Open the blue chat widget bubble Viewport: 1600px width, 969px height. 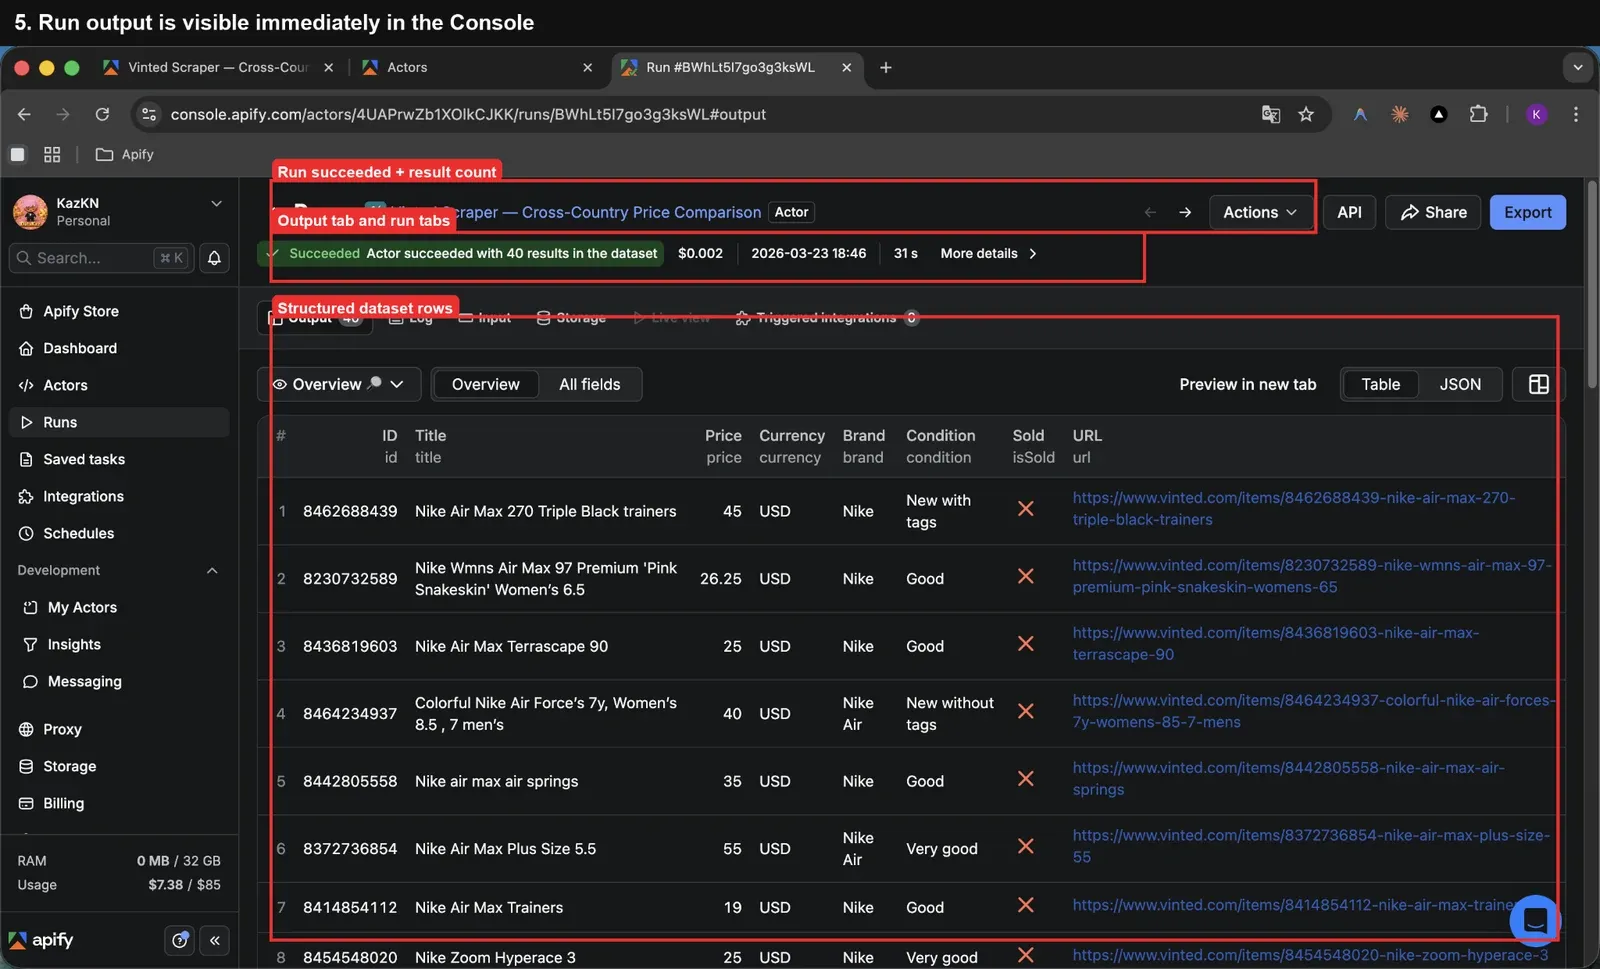[1535, 920]
